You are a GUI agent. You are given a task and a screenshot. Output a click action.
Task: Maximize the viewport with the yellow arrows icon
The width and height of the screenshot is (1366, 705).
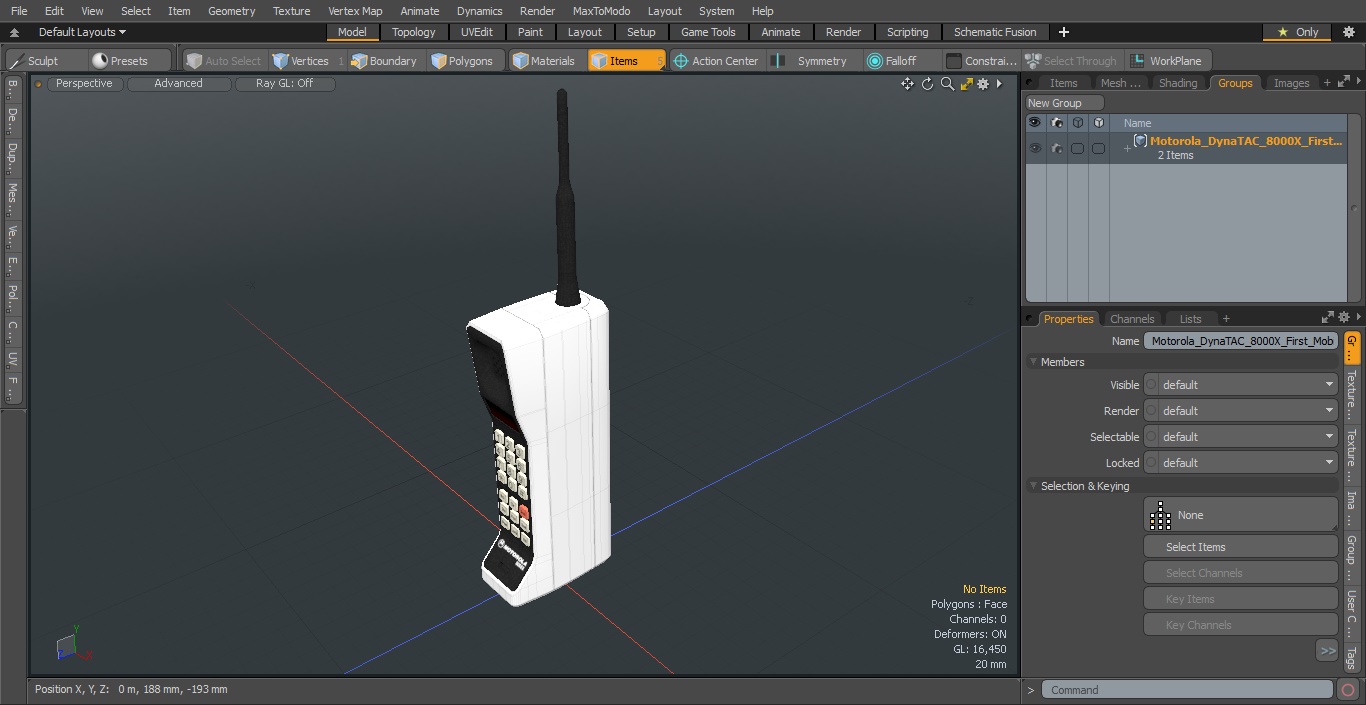click(x=966, y=84)
